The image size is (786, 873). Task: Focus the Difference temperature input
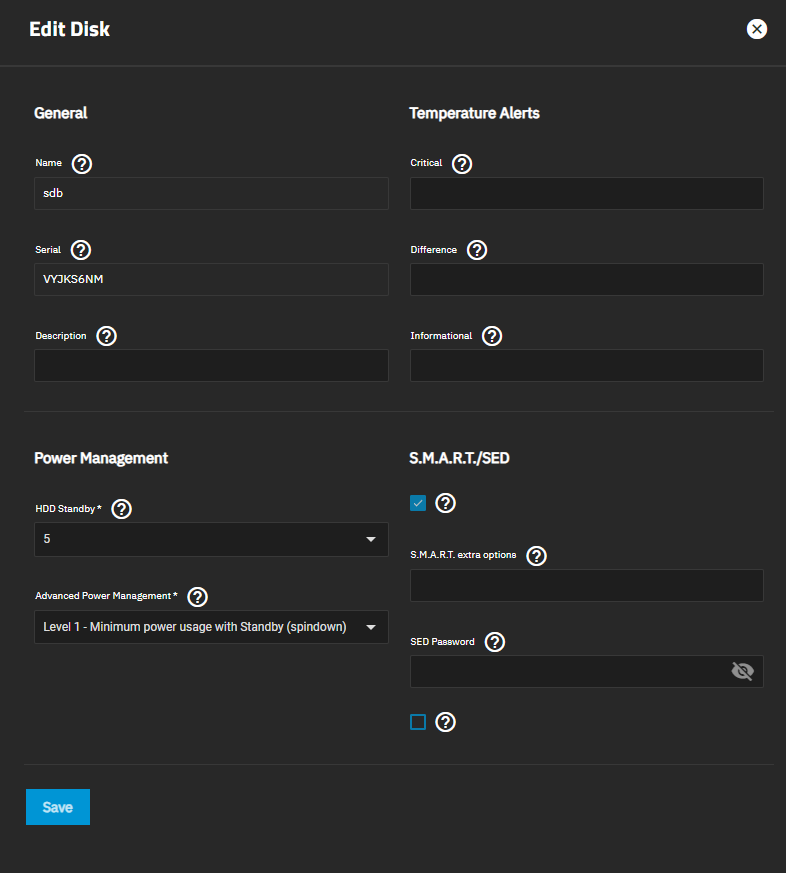point(587,279)
